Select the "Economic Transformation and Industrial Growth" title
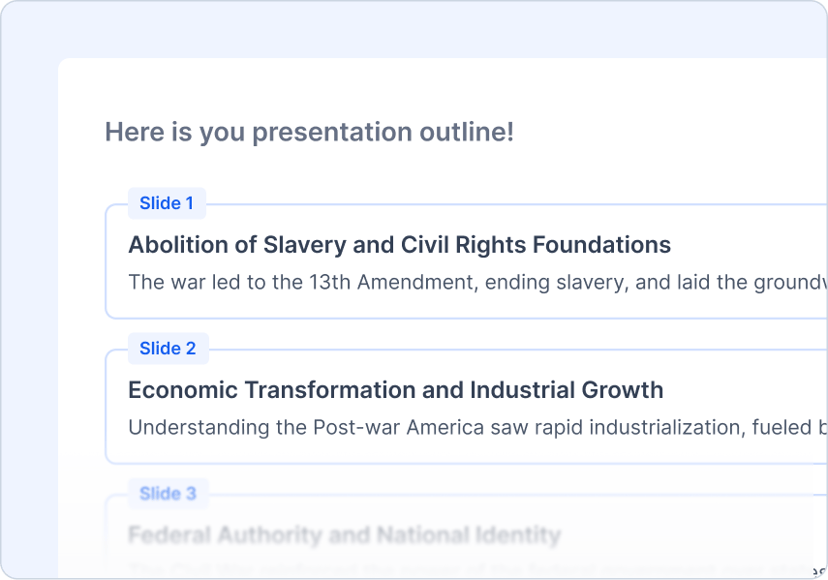Screen dimensions: 828x580 396,390
